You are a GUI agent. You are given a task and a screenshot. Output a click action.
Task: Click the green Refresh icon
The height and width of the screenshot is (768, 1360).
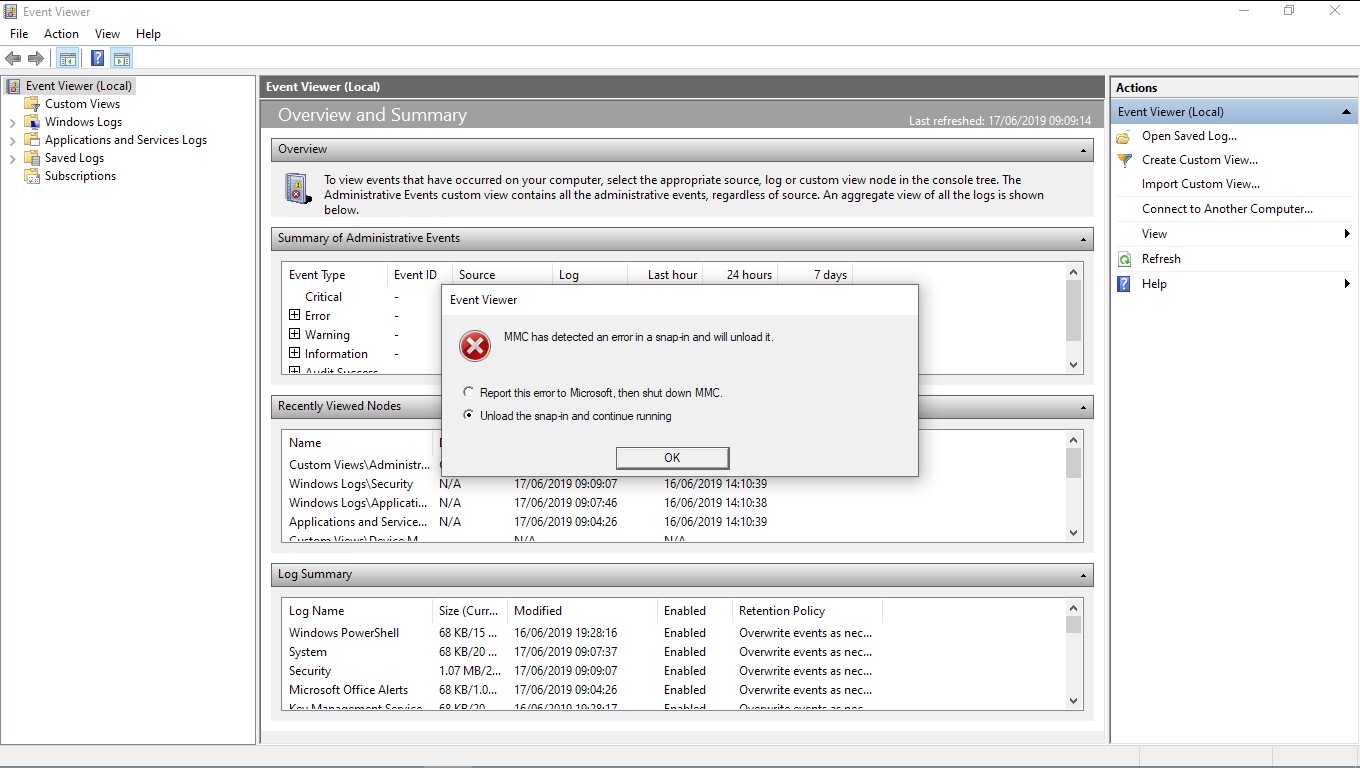(x=1125, y=259)
